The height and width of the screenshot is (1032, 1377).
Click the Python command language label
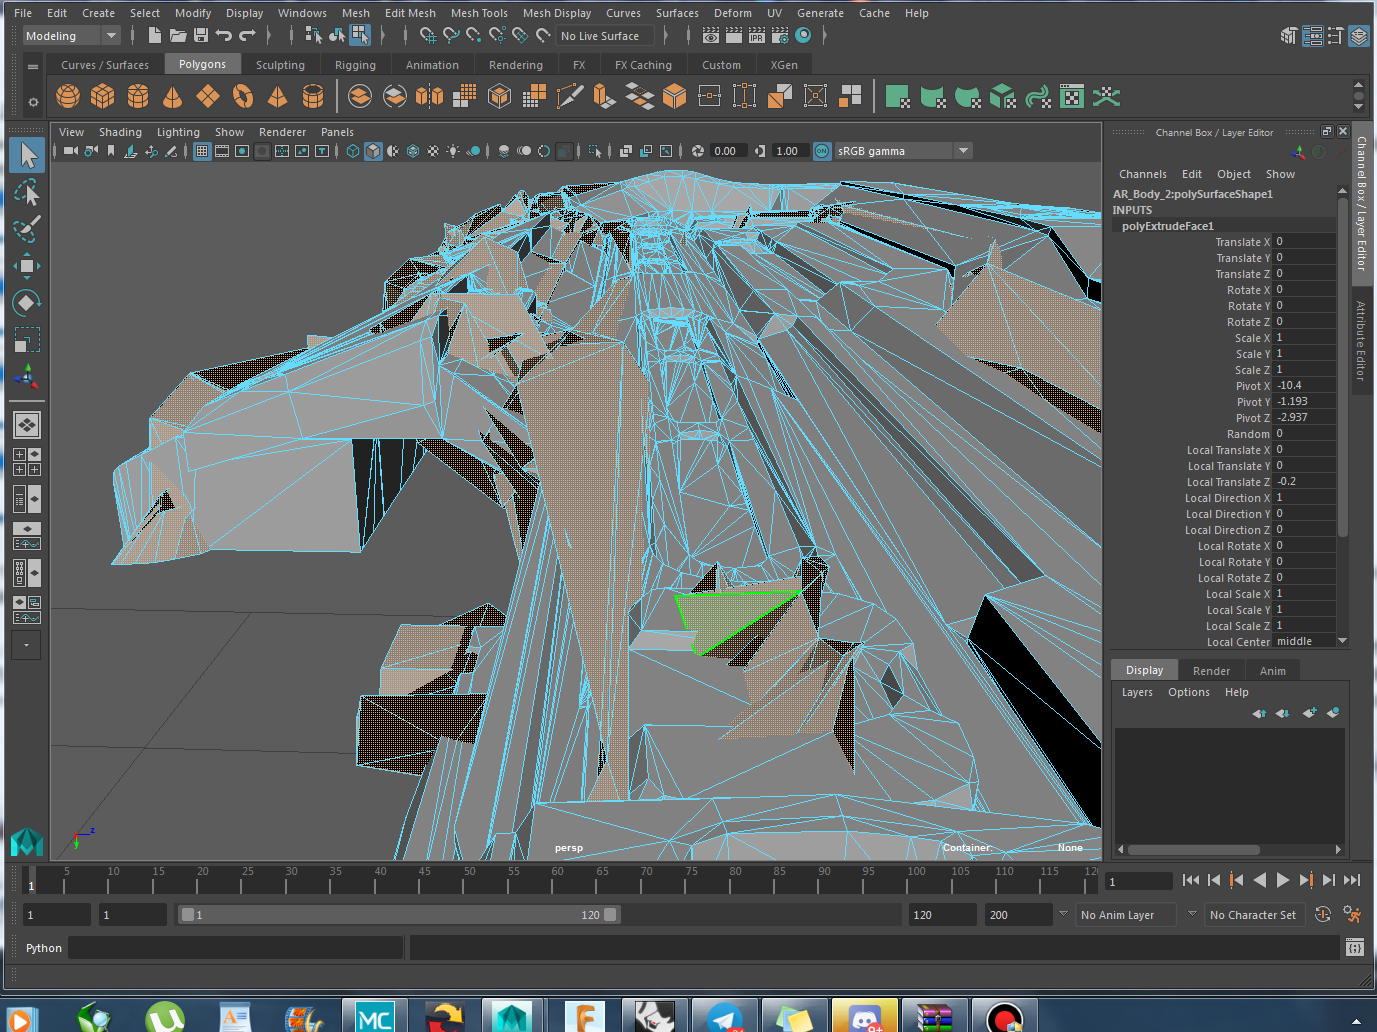coord(44,948)
